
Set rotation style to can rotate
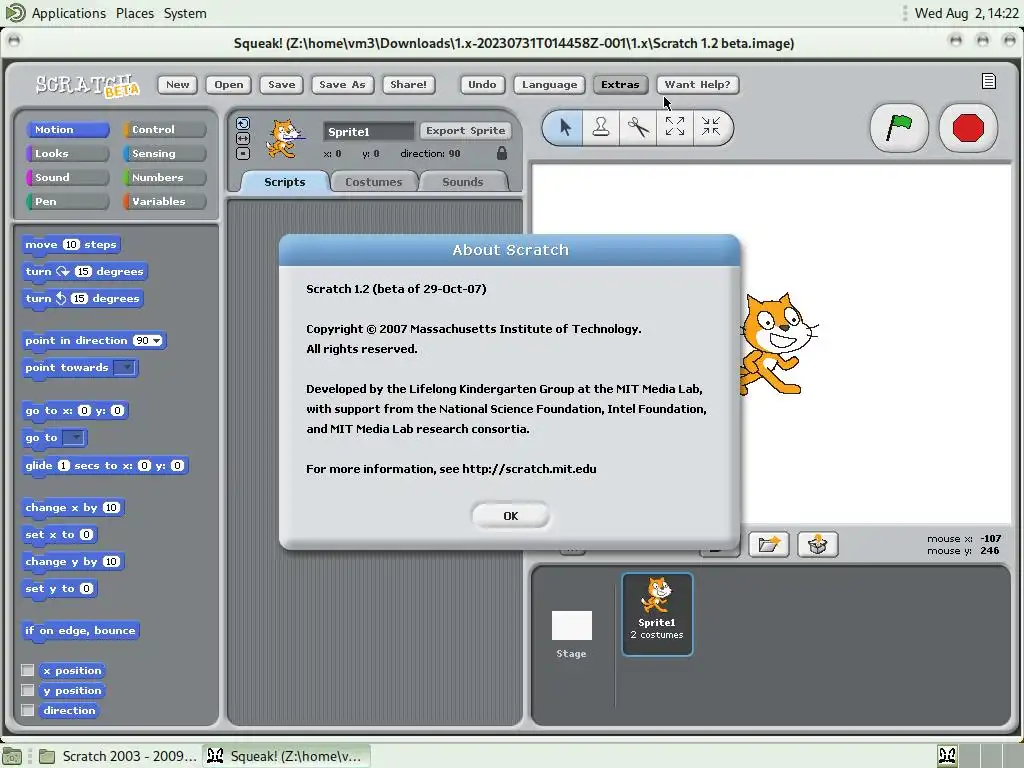click(242, 123)
